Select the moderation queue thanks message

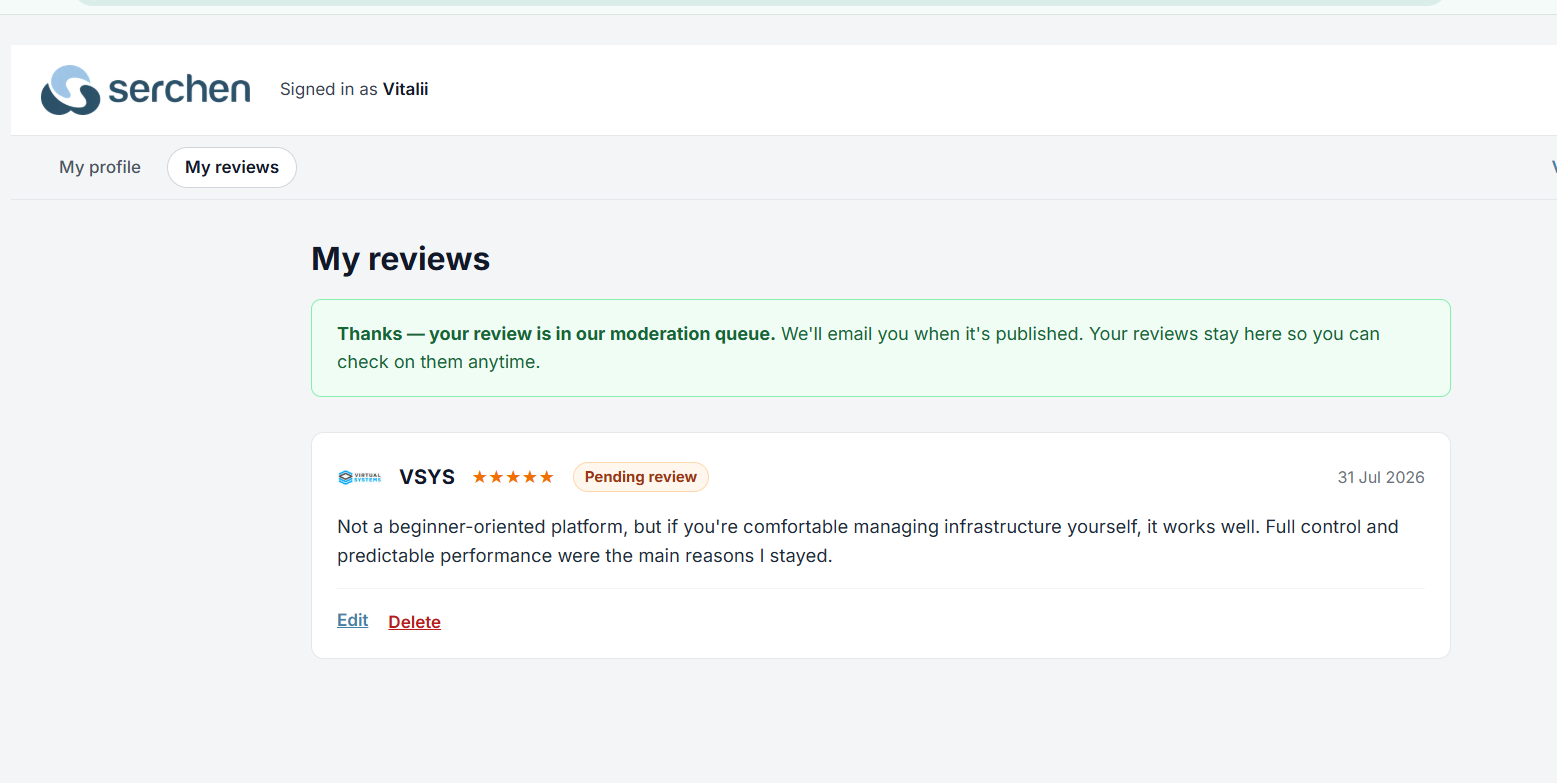(x=880, y=348)
